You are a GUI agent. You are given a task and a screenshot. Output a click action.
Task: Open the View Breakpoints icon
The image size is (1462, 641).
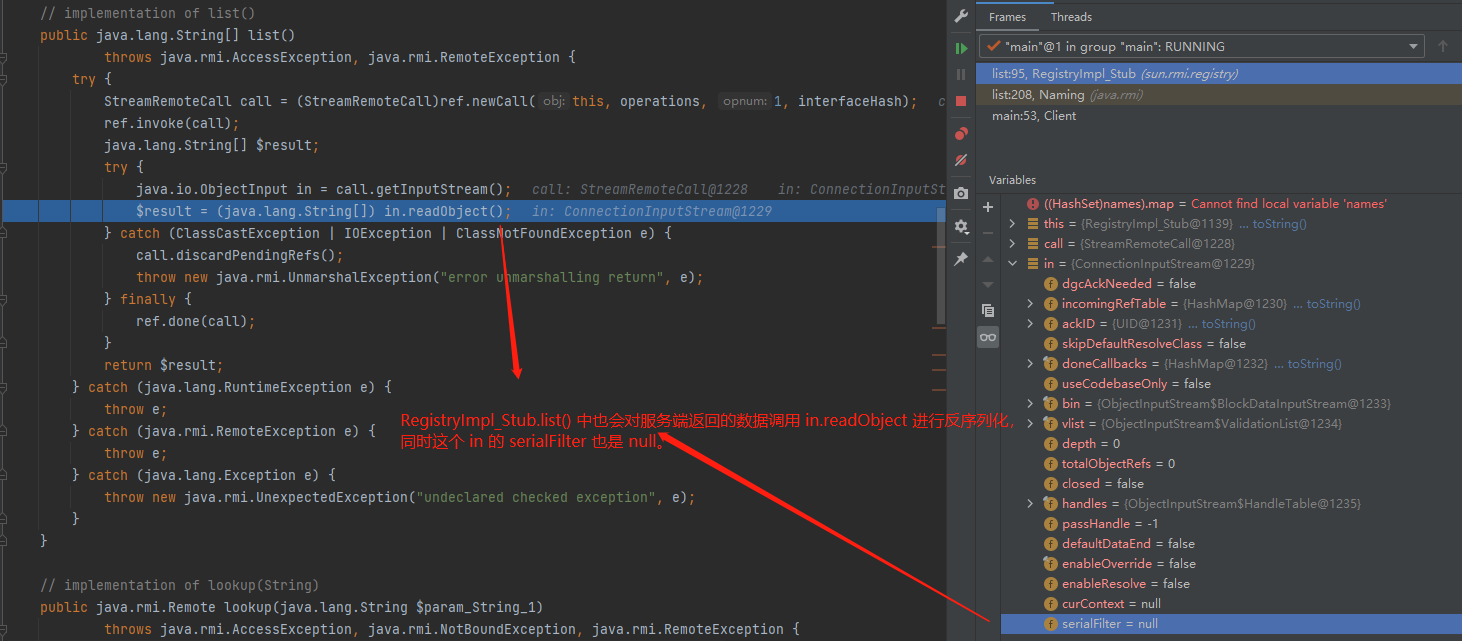(x=961, y=133)
